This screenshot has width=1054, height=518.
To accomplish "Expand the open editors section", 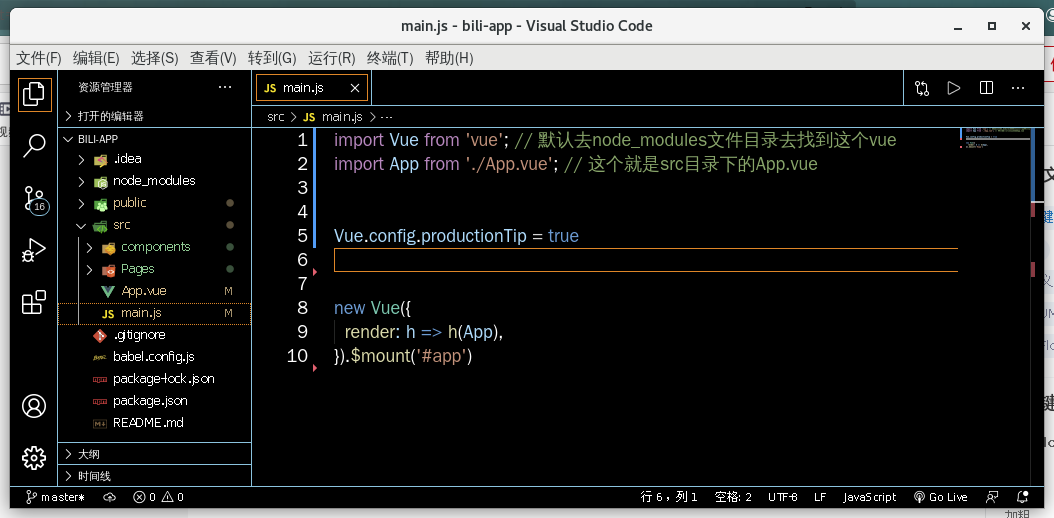I will click(x=155, y=116).
